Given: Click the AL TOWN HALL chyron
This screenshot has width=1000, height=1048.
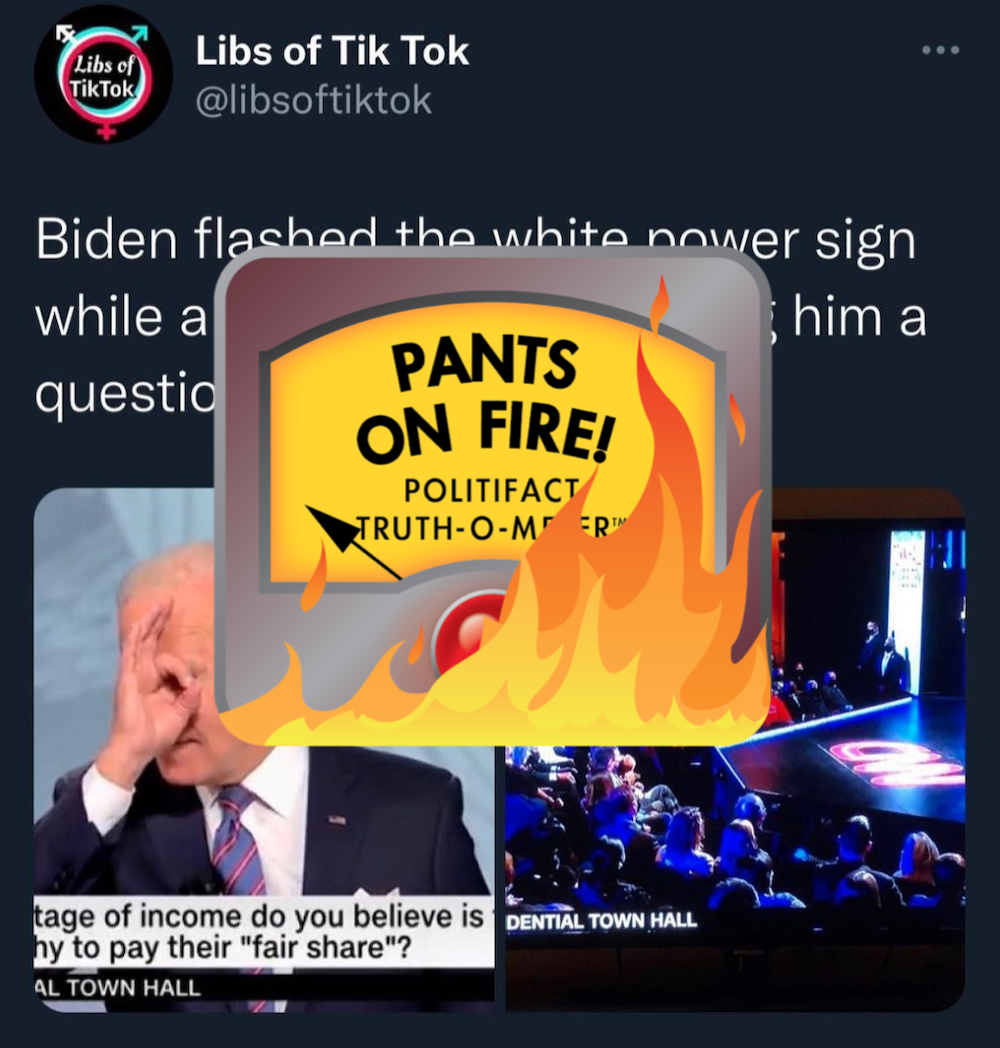Looking at the screenshot, I should pos(118,987).
